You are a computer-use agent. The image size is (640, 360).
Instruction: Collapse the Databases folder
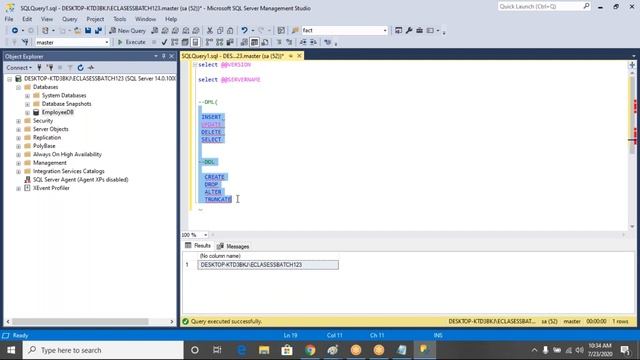click(x=18, y=87)
